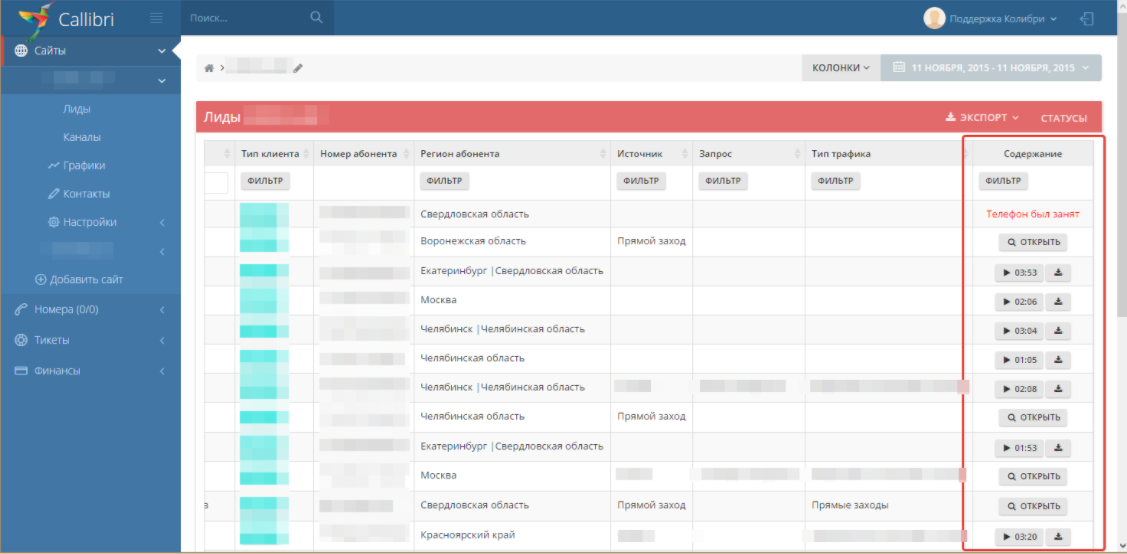
Task: Click the Содержание column header
Action: coord(1033,154)
